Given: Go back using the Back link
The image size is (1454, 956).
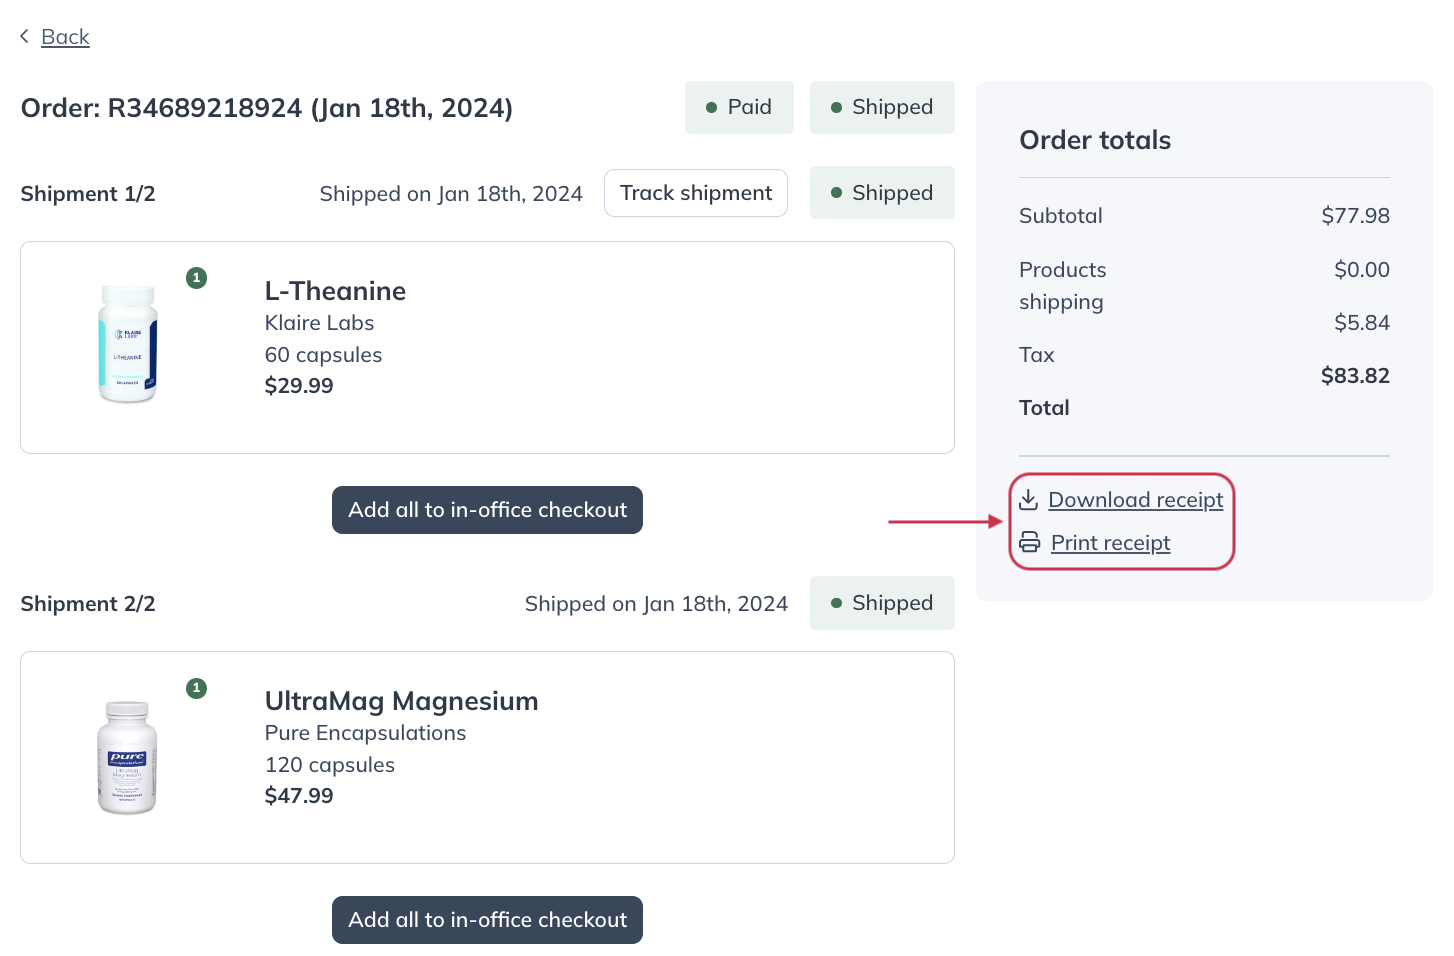Looking at the screenshot, I should [x=65, y=37].
